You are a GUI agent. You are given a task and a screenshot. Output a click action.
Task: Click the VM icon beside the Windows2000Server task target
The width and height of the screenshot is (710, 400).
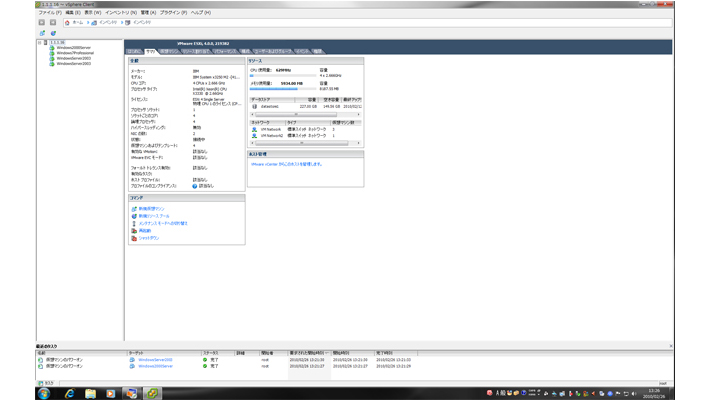[x=132, y=366]
